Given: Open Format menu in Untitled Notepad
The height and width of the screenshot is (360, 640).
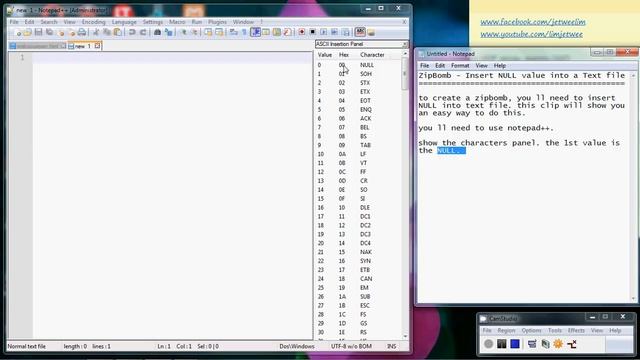Looking at the screenshot, I should click(460, 66).
